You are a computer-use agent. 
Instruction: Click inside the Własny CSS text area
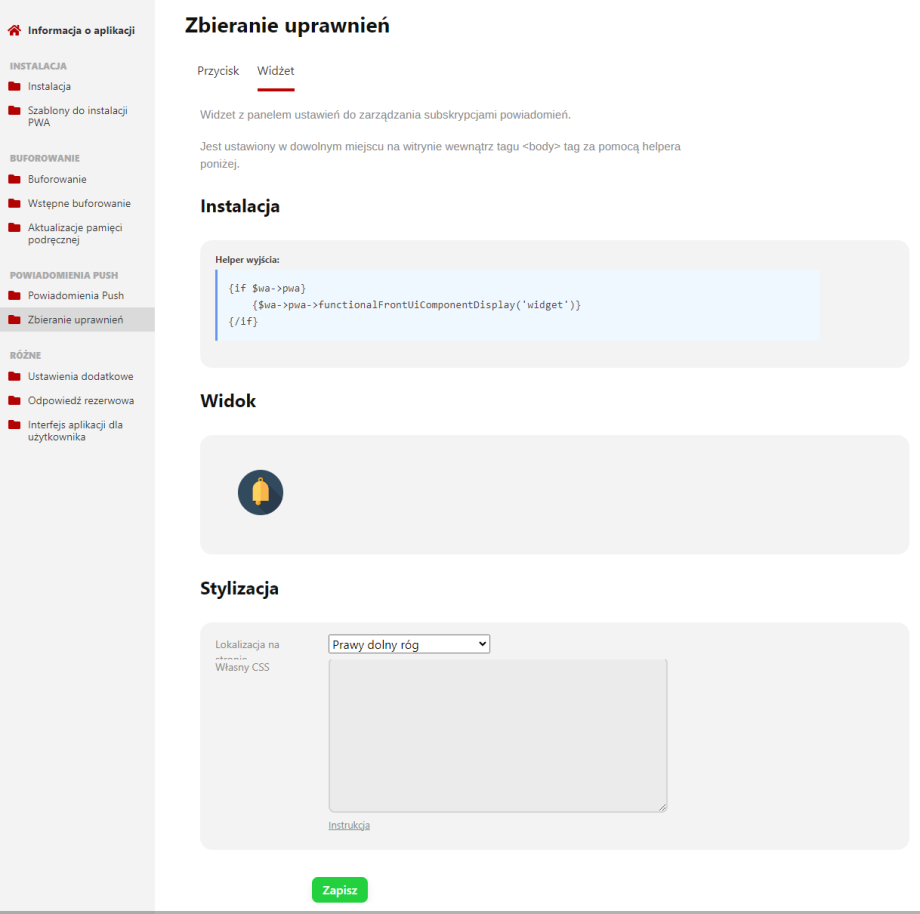click(x=497, y=735)
